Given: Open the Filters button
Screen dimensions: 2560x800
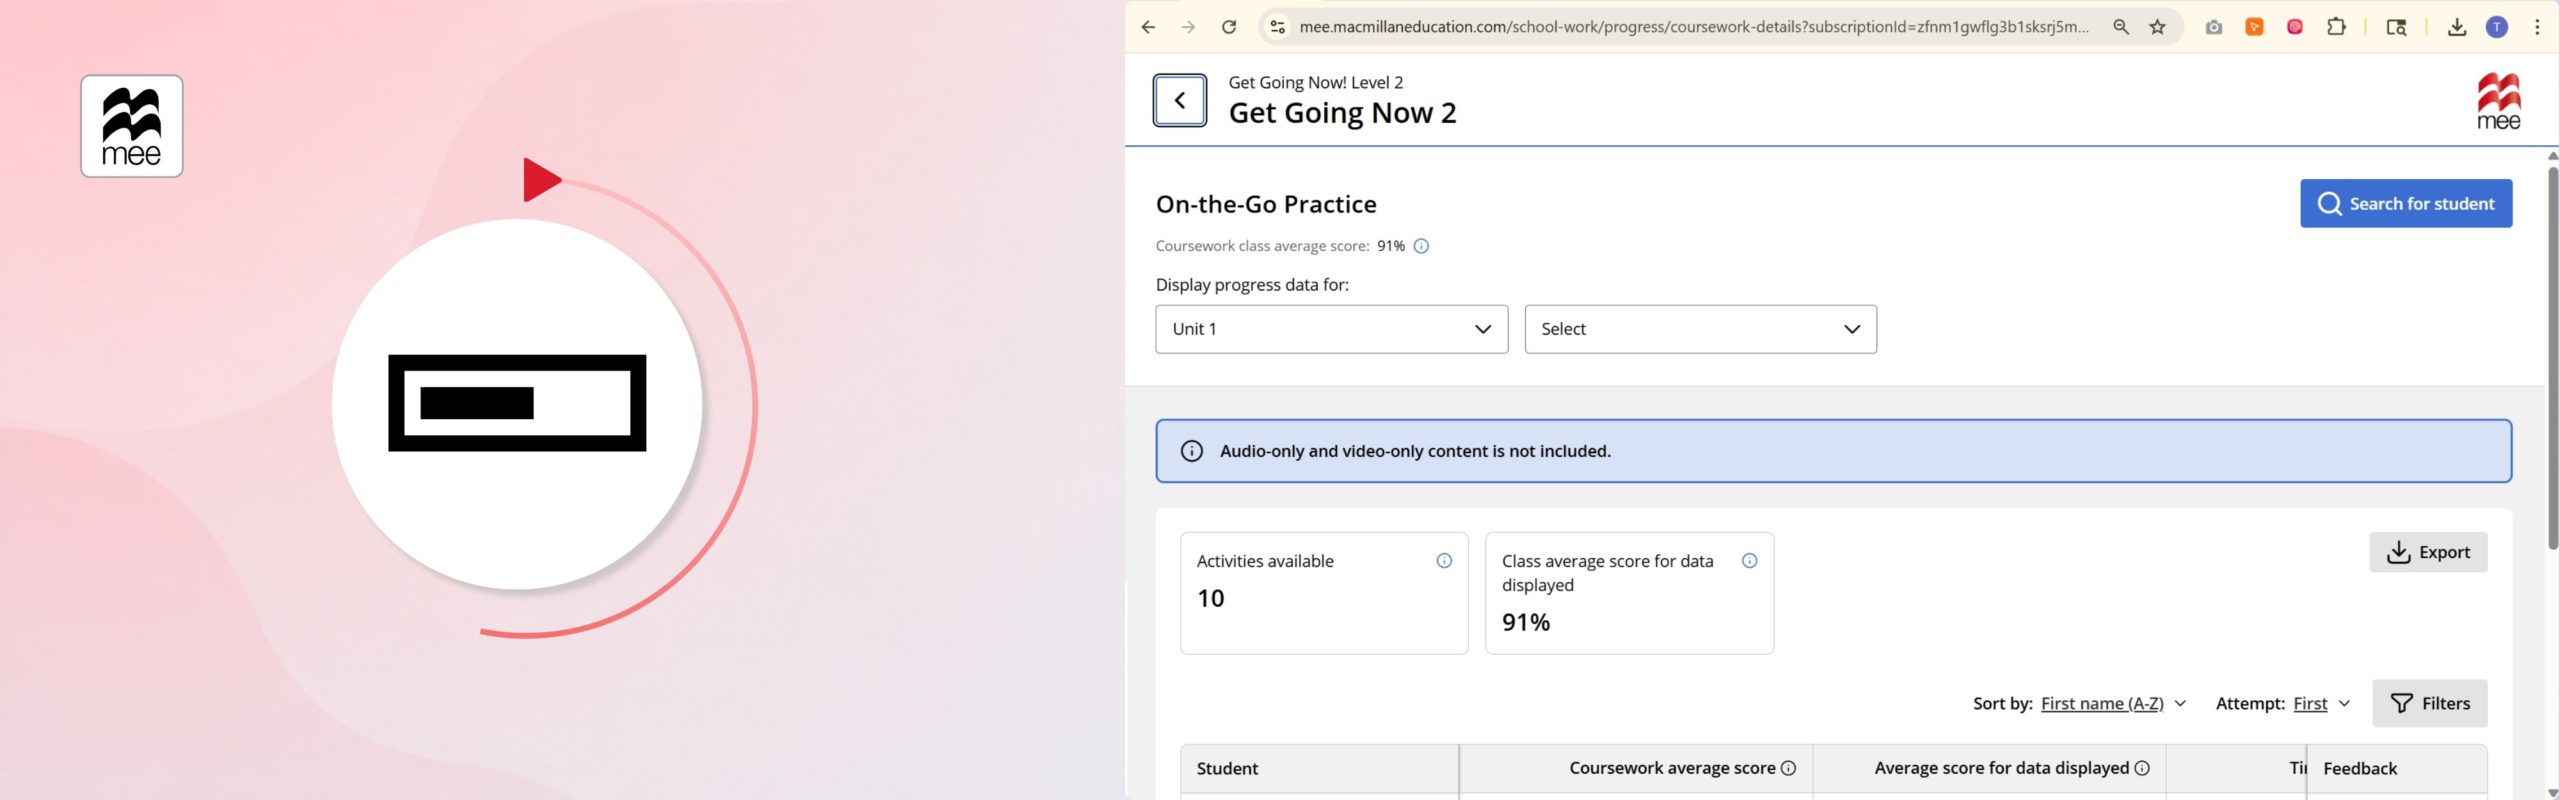Looking at the screenshot, I should tap(2430, 704).
